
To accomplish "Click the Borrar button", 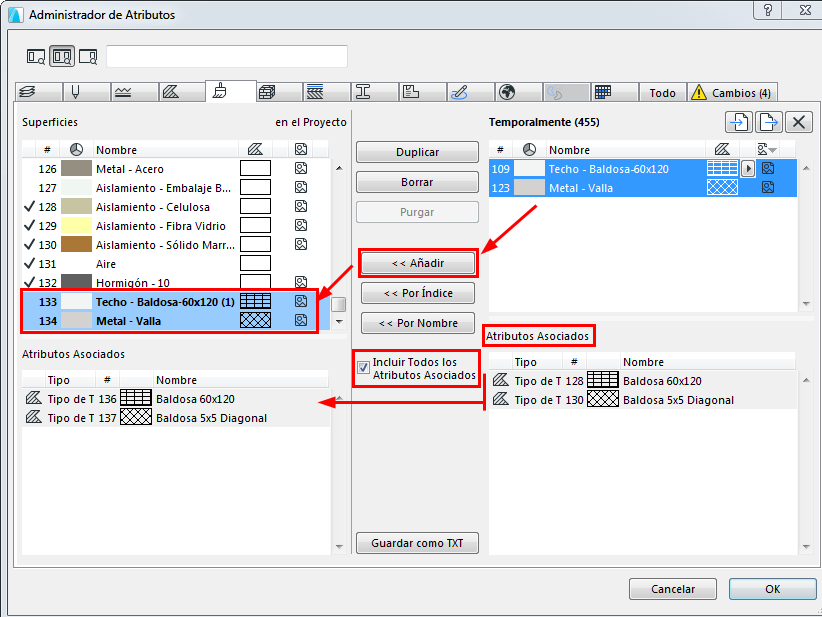I will point(417,182).
